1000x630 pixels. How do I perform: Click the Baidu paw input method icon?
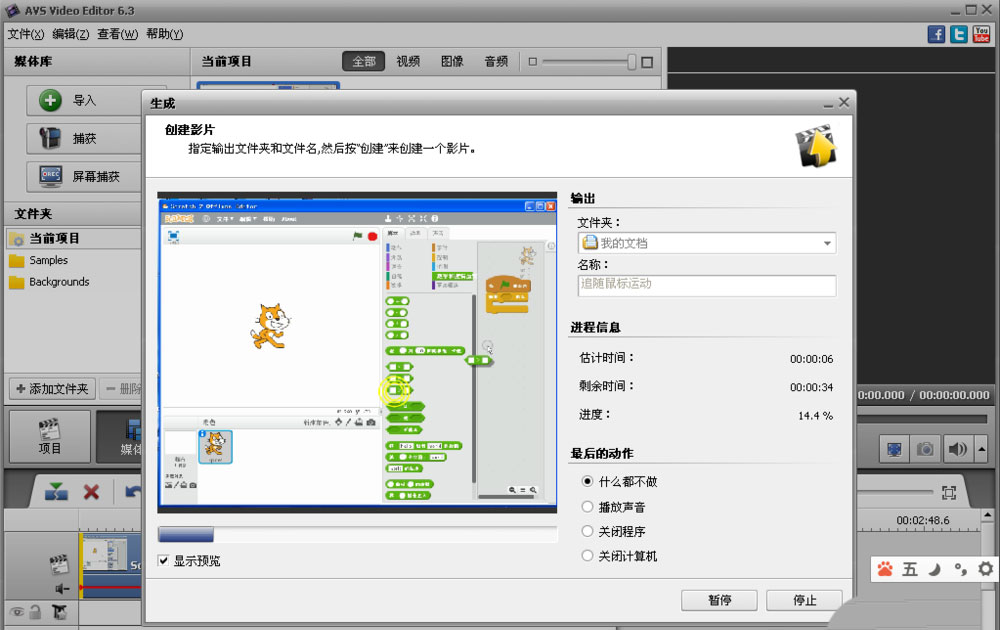point(885,569)
